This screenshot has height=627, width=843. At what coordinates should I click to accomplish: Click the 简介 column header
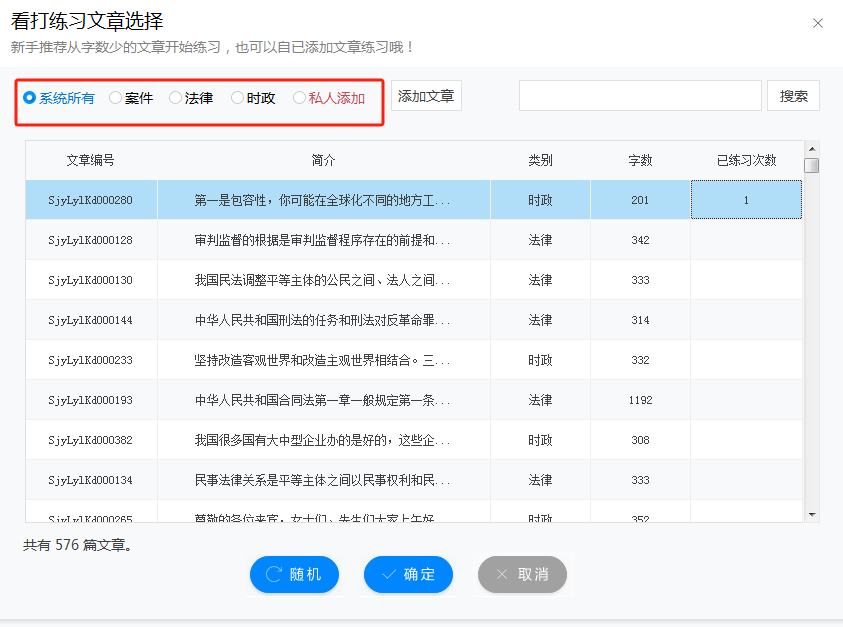click(324, 160)
